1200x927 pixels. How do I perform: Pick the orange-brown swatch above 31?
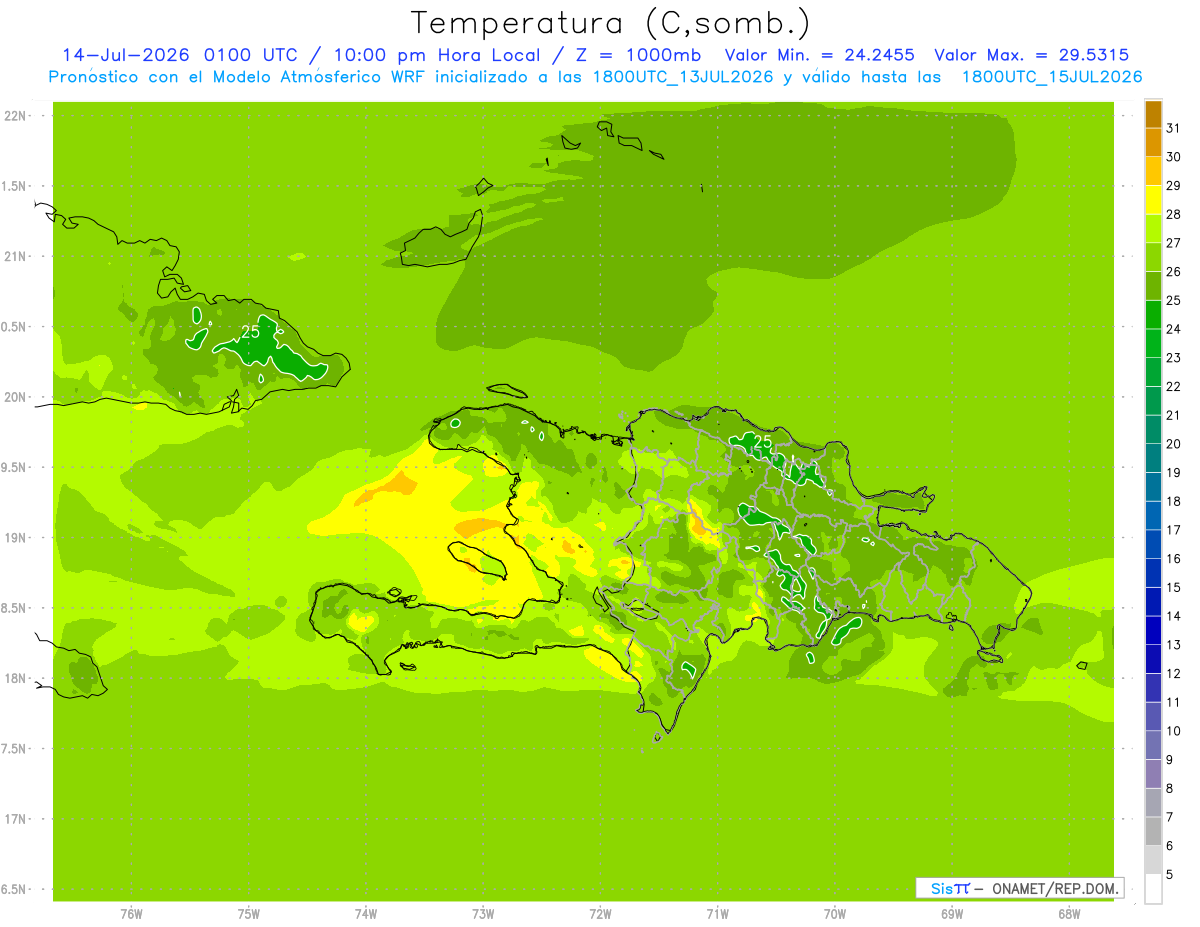click(x=1153, y=114)
